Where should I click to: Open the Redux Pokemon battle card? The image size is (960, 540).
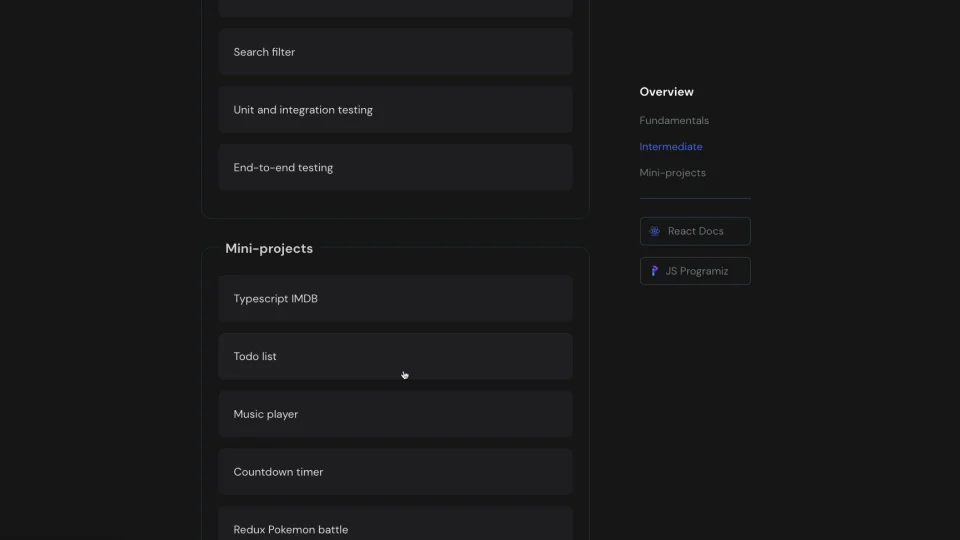tap(395, 525)
